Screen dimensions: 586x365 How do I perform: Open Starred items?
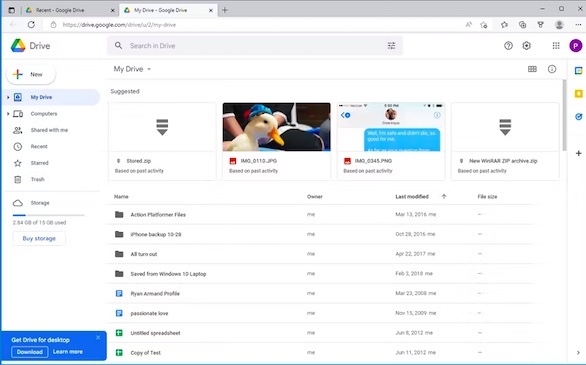pyautogui.click(x=40, y=163)
